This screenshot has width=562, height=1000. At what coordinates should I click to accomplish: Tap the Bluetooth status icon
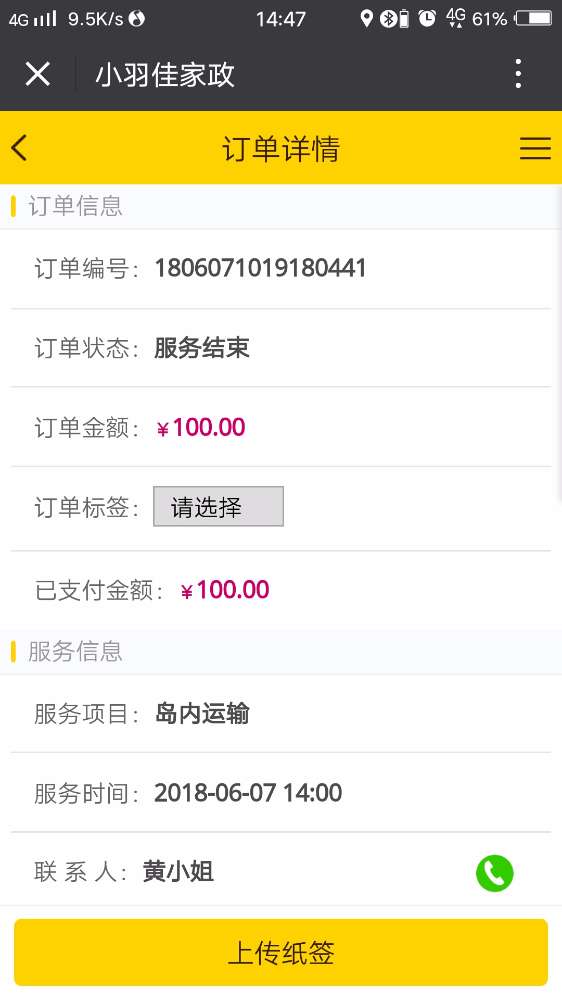[x=388, y=18]
